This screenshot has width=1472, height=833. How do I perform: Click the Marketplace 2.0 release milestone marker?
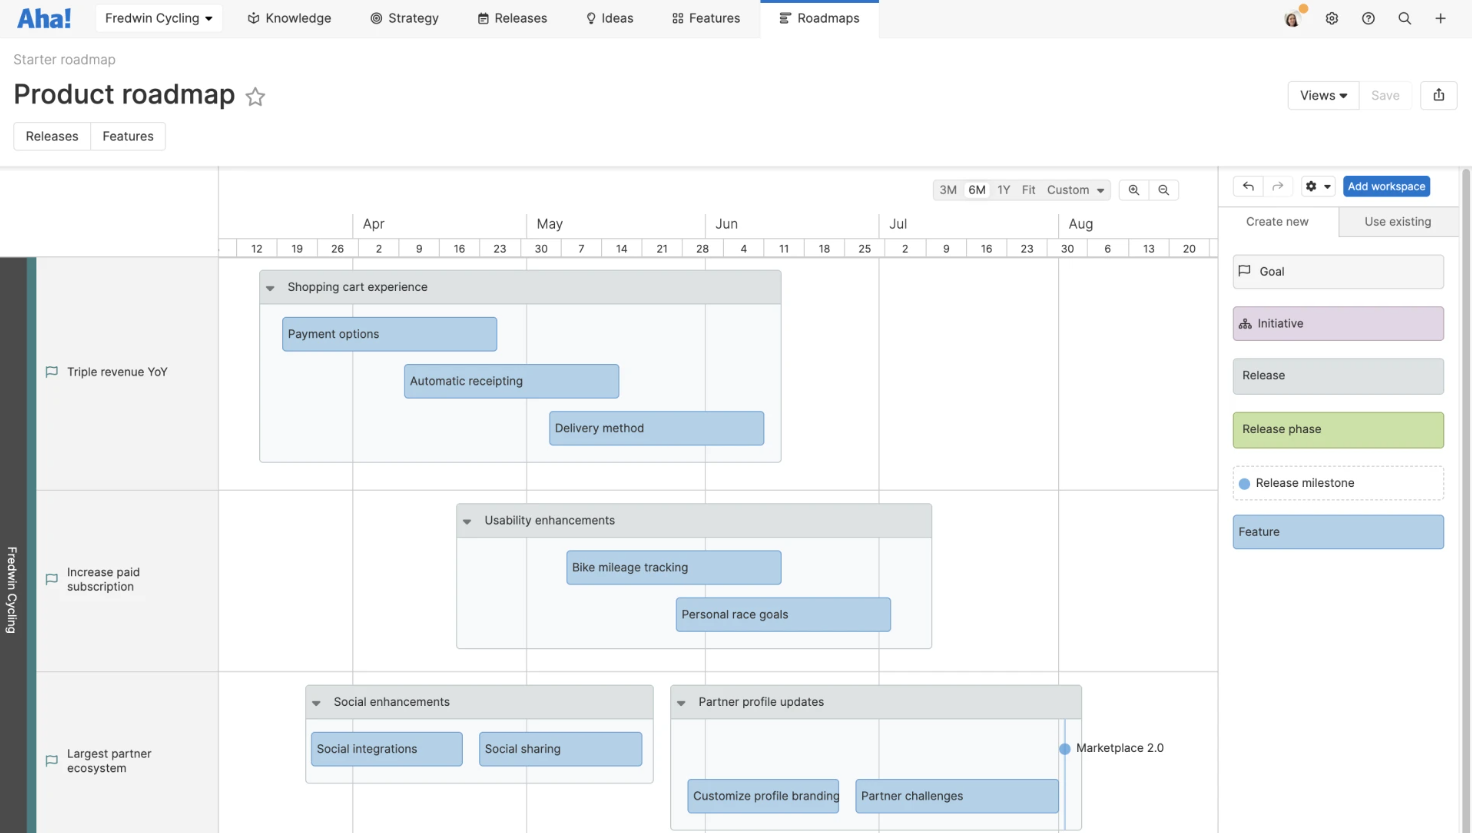[x=1062, y=747]
